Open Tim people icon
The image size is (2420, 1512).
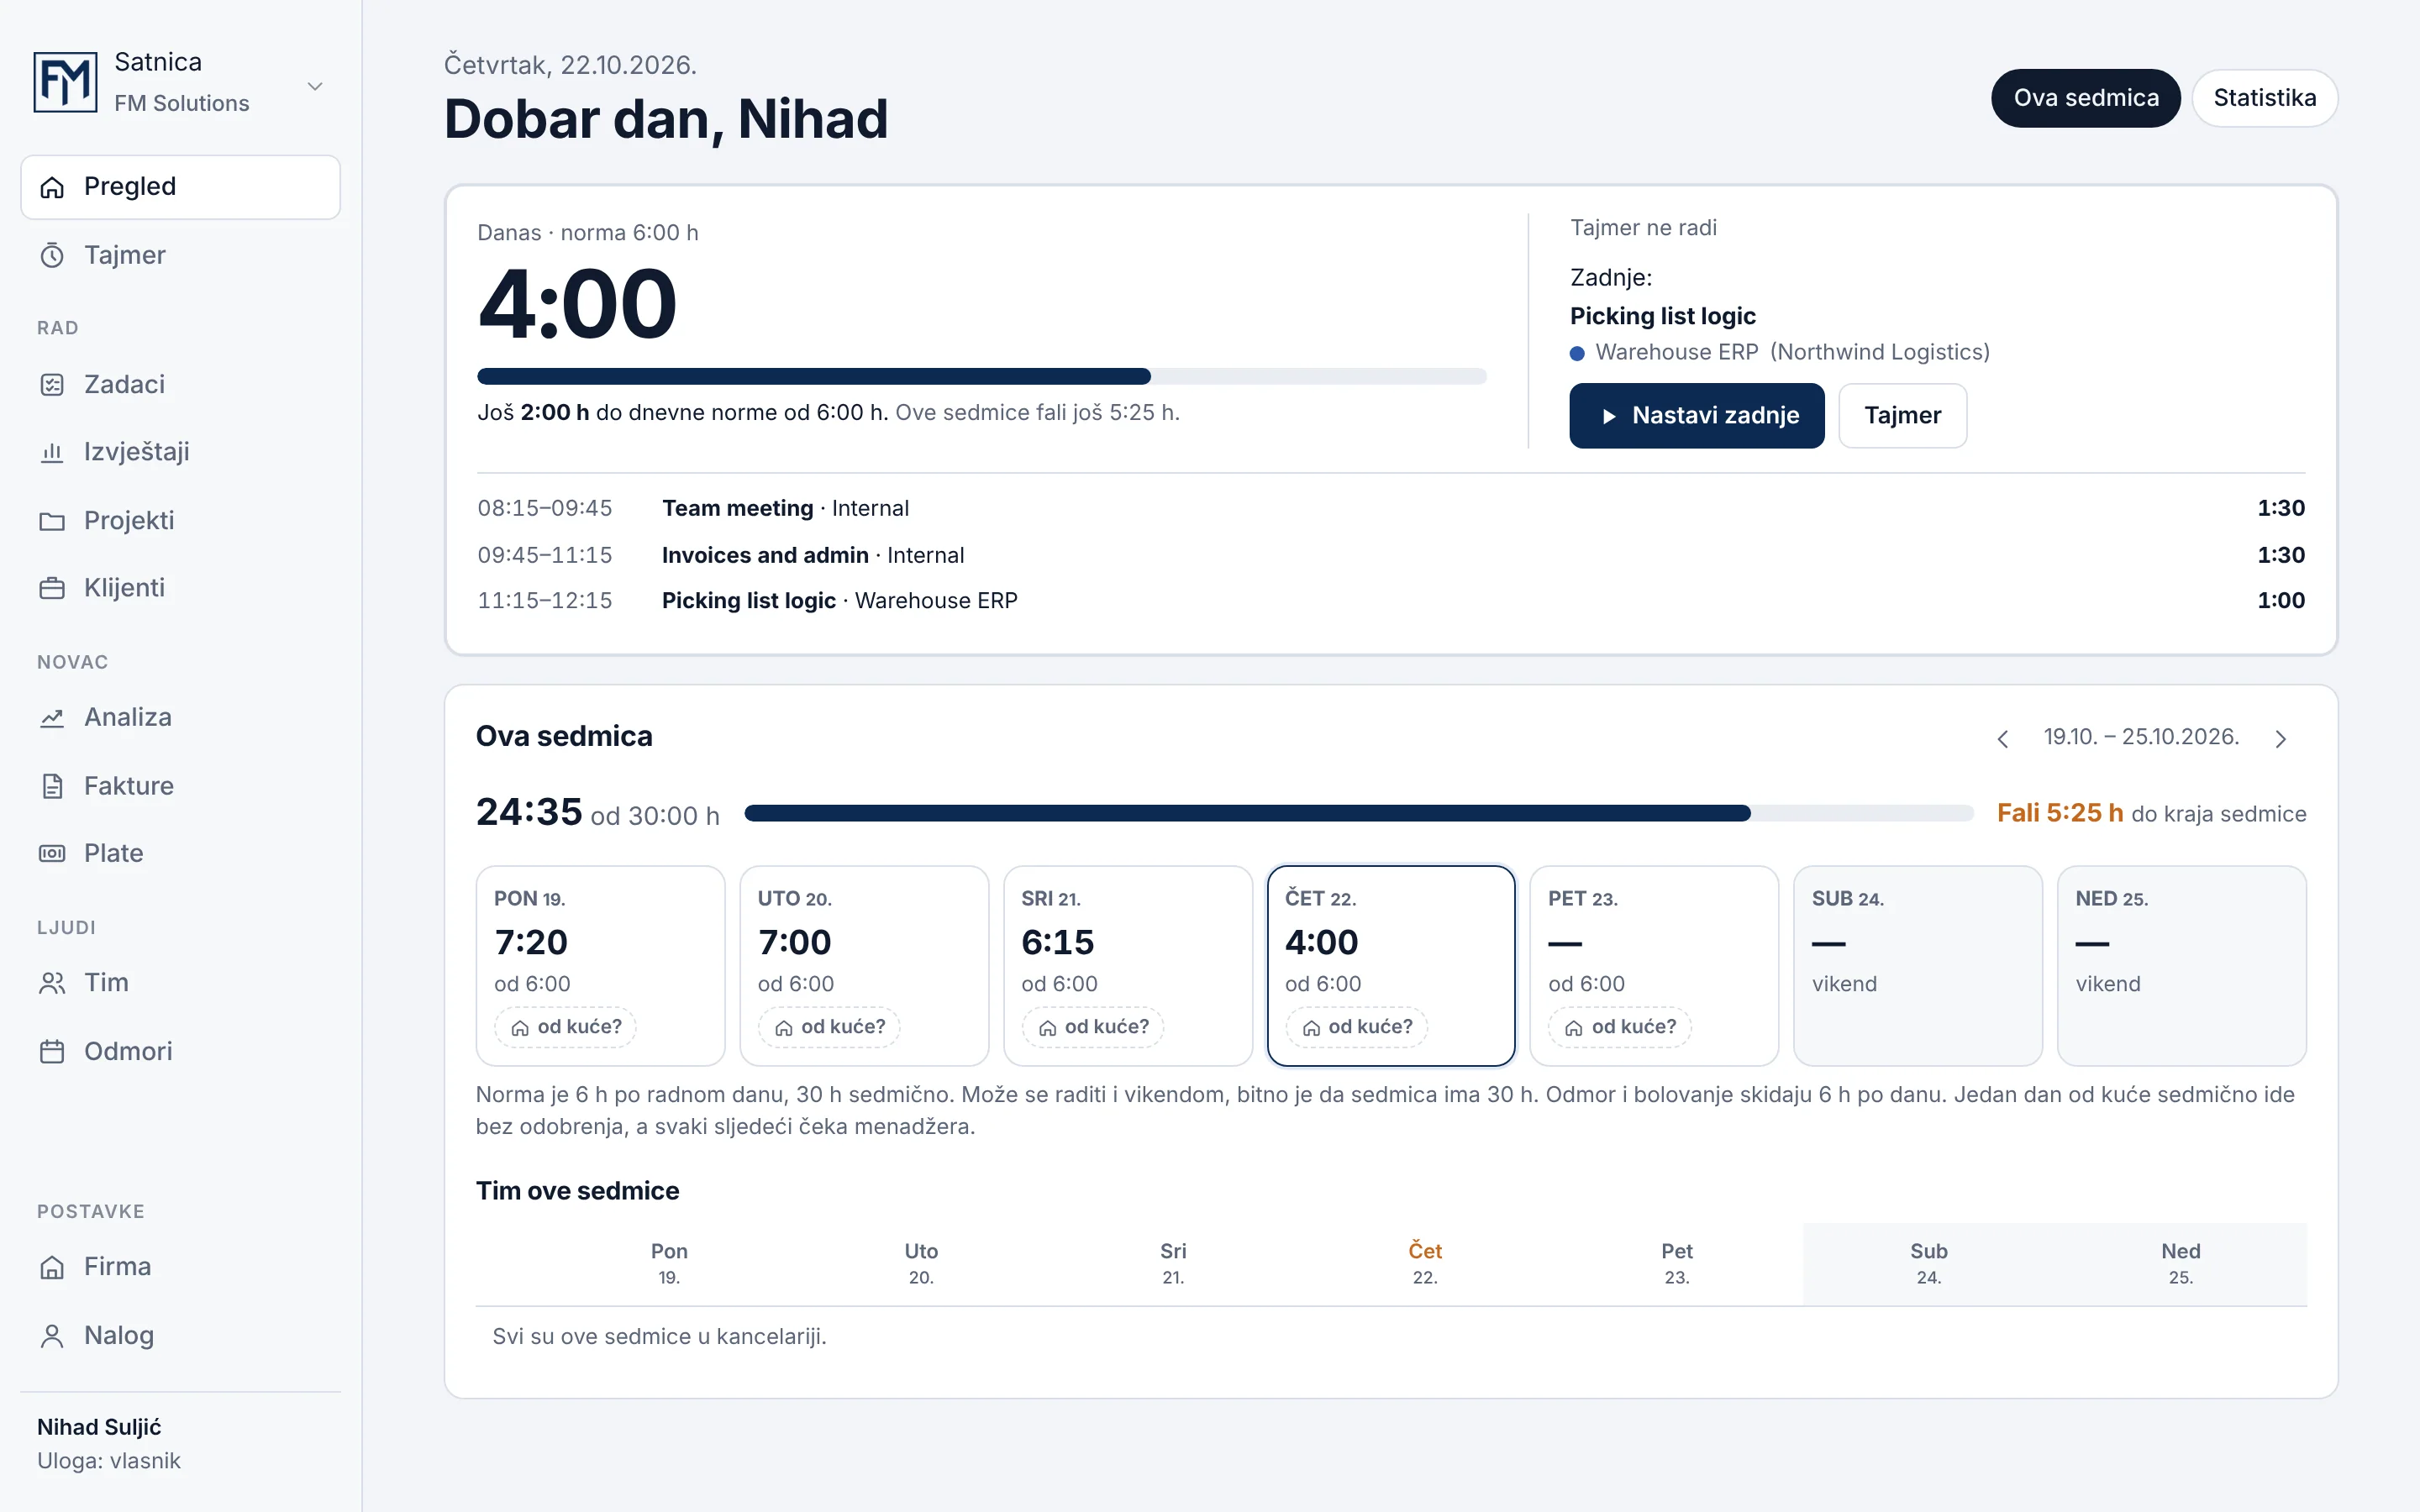52,983
